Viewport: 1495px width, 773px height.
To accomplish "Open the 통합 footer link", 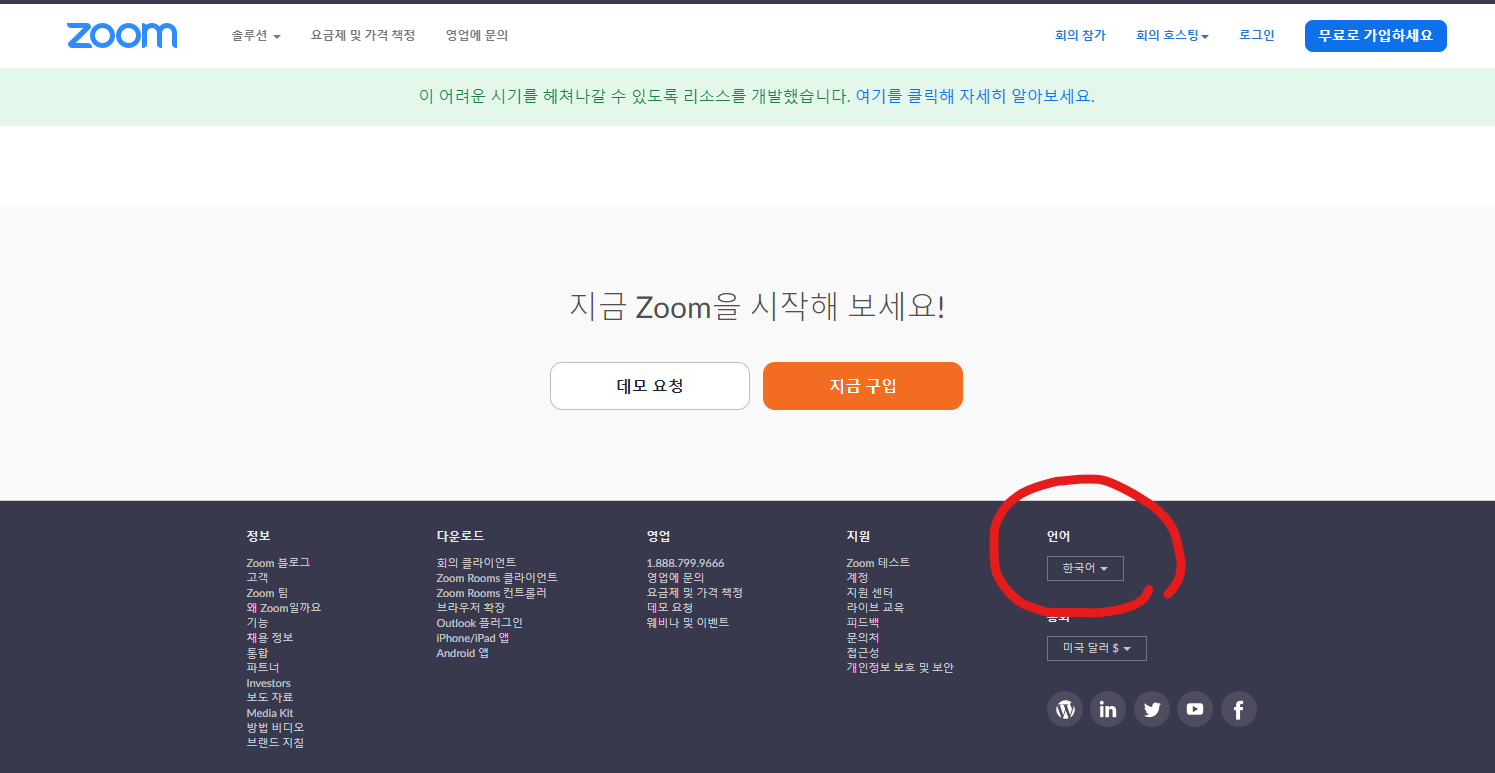I will (x=257, y=653).
